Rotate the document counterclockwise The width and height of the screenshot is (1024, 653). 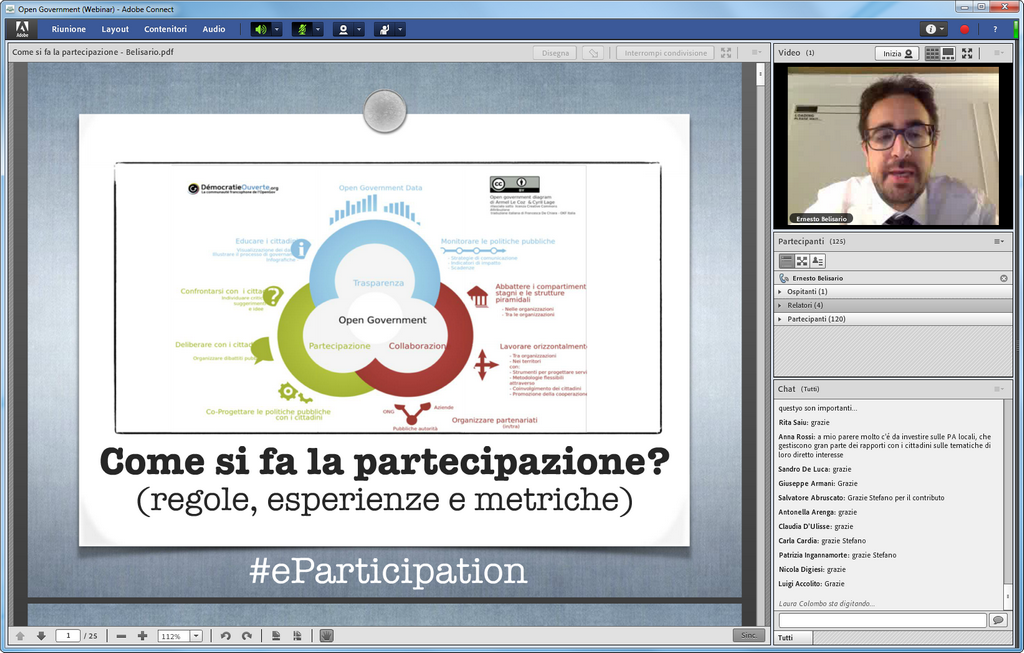225,636
